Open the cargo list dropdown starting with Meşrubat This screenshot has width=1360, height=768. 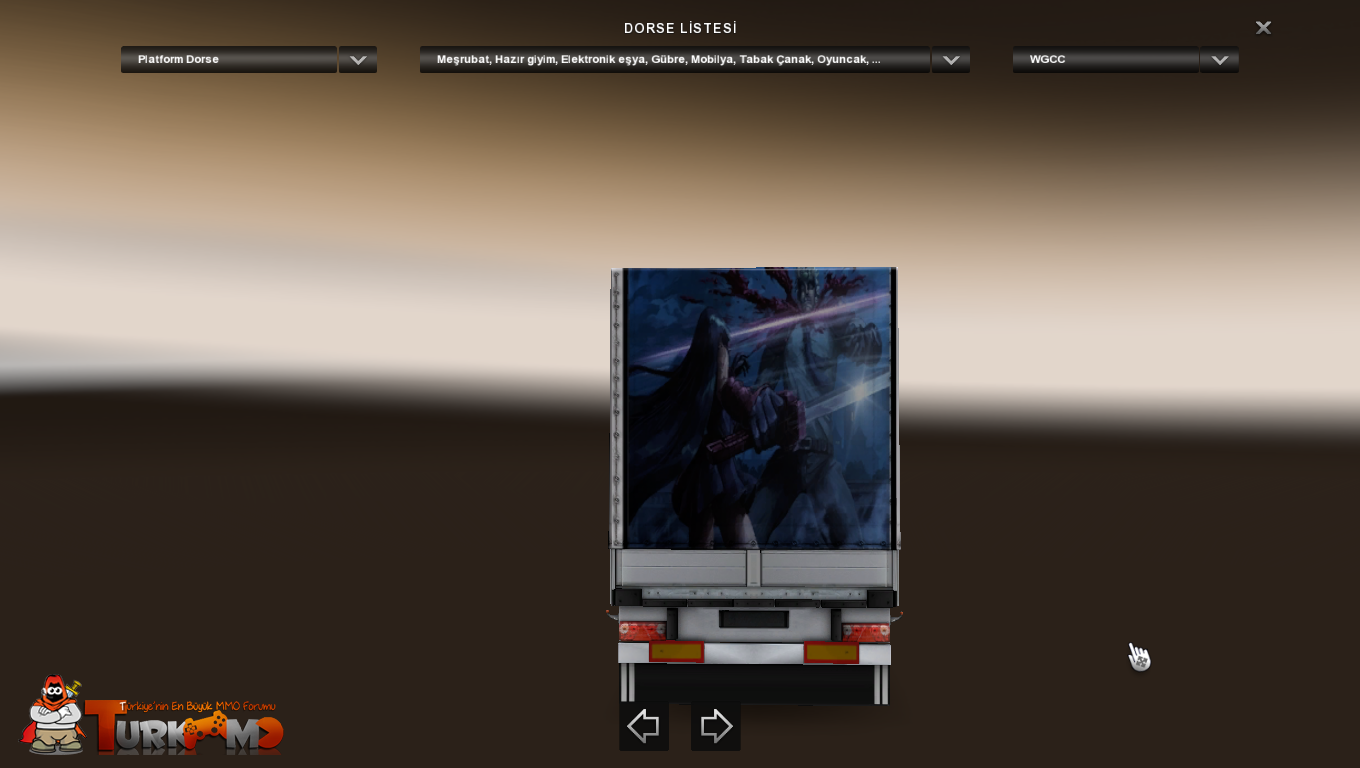pyautogui.click(x=675, y=59)
